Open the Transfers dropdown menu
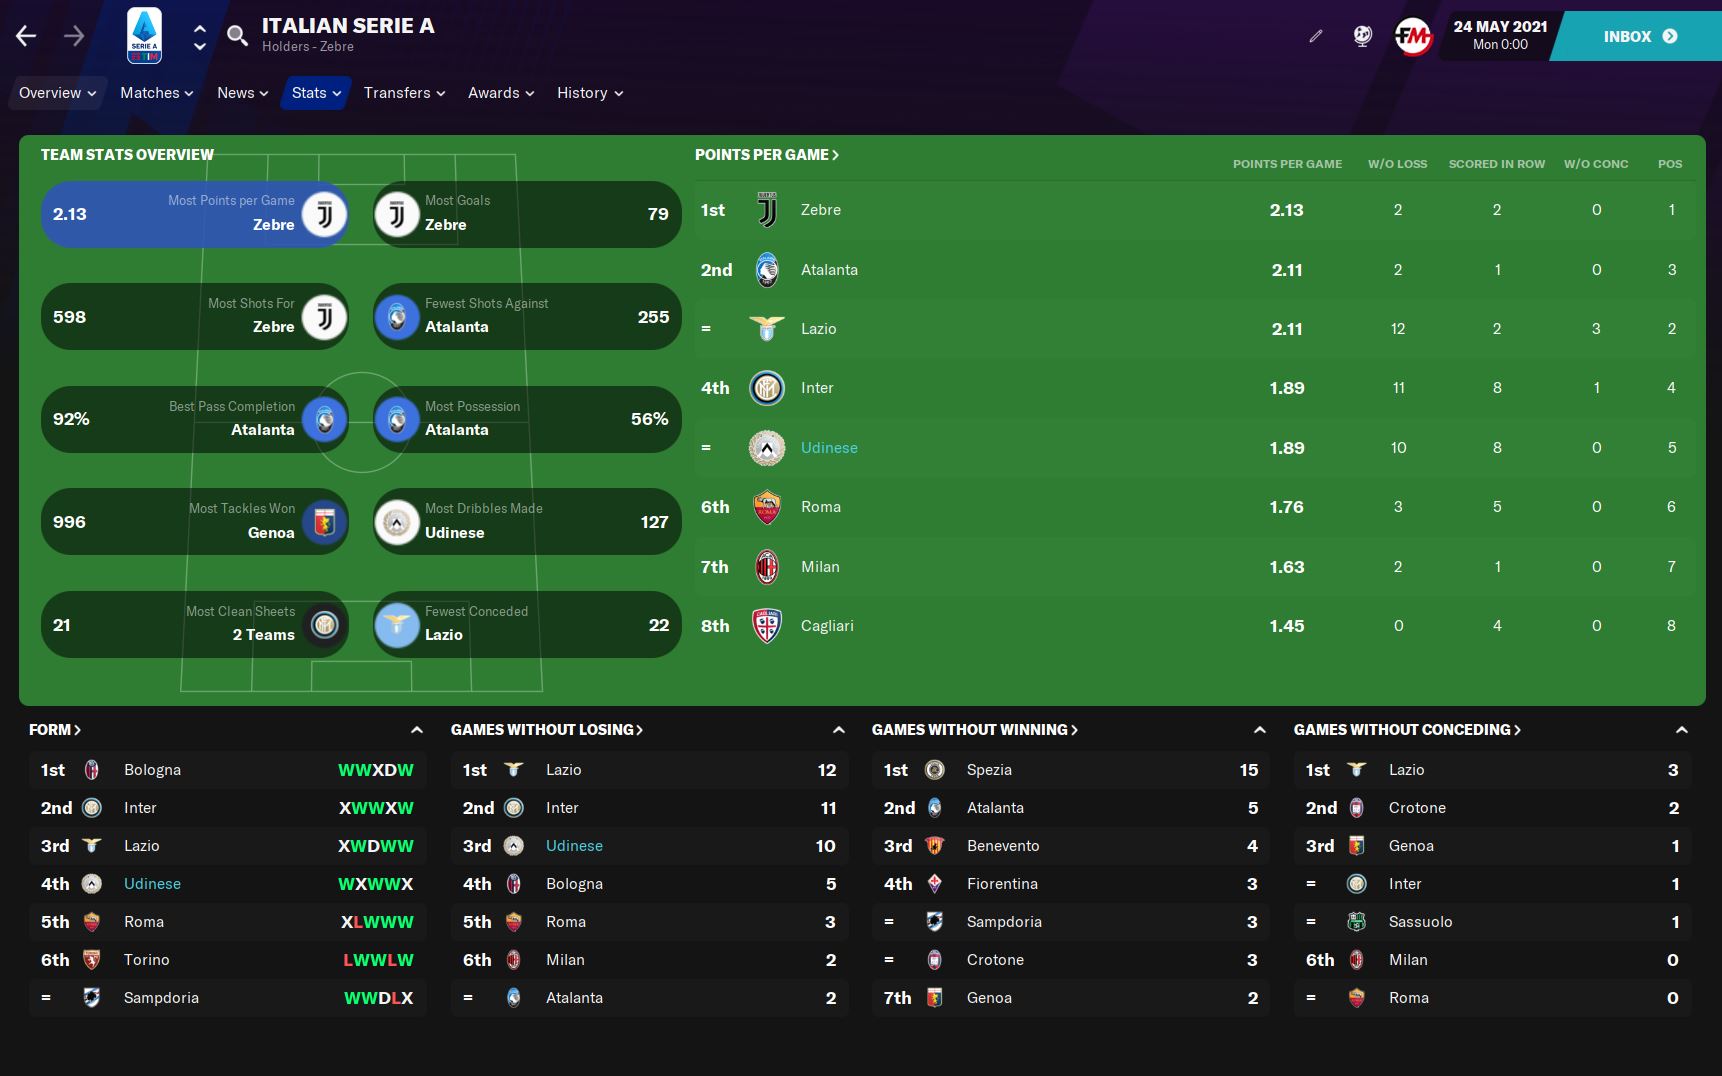Viewport: 1722px width, 1076px height. tap(404, 93)
